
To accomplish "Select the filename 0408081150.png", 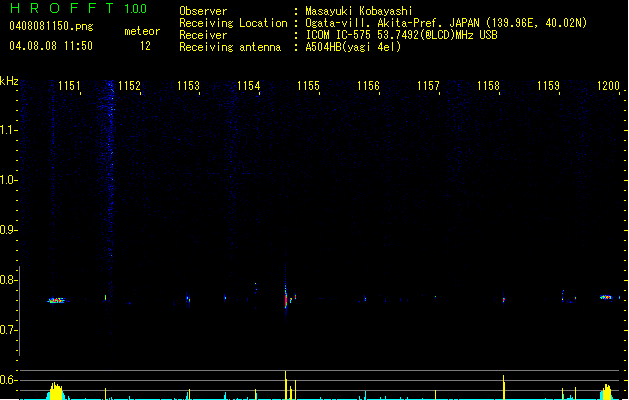I will tap(51, 26).
